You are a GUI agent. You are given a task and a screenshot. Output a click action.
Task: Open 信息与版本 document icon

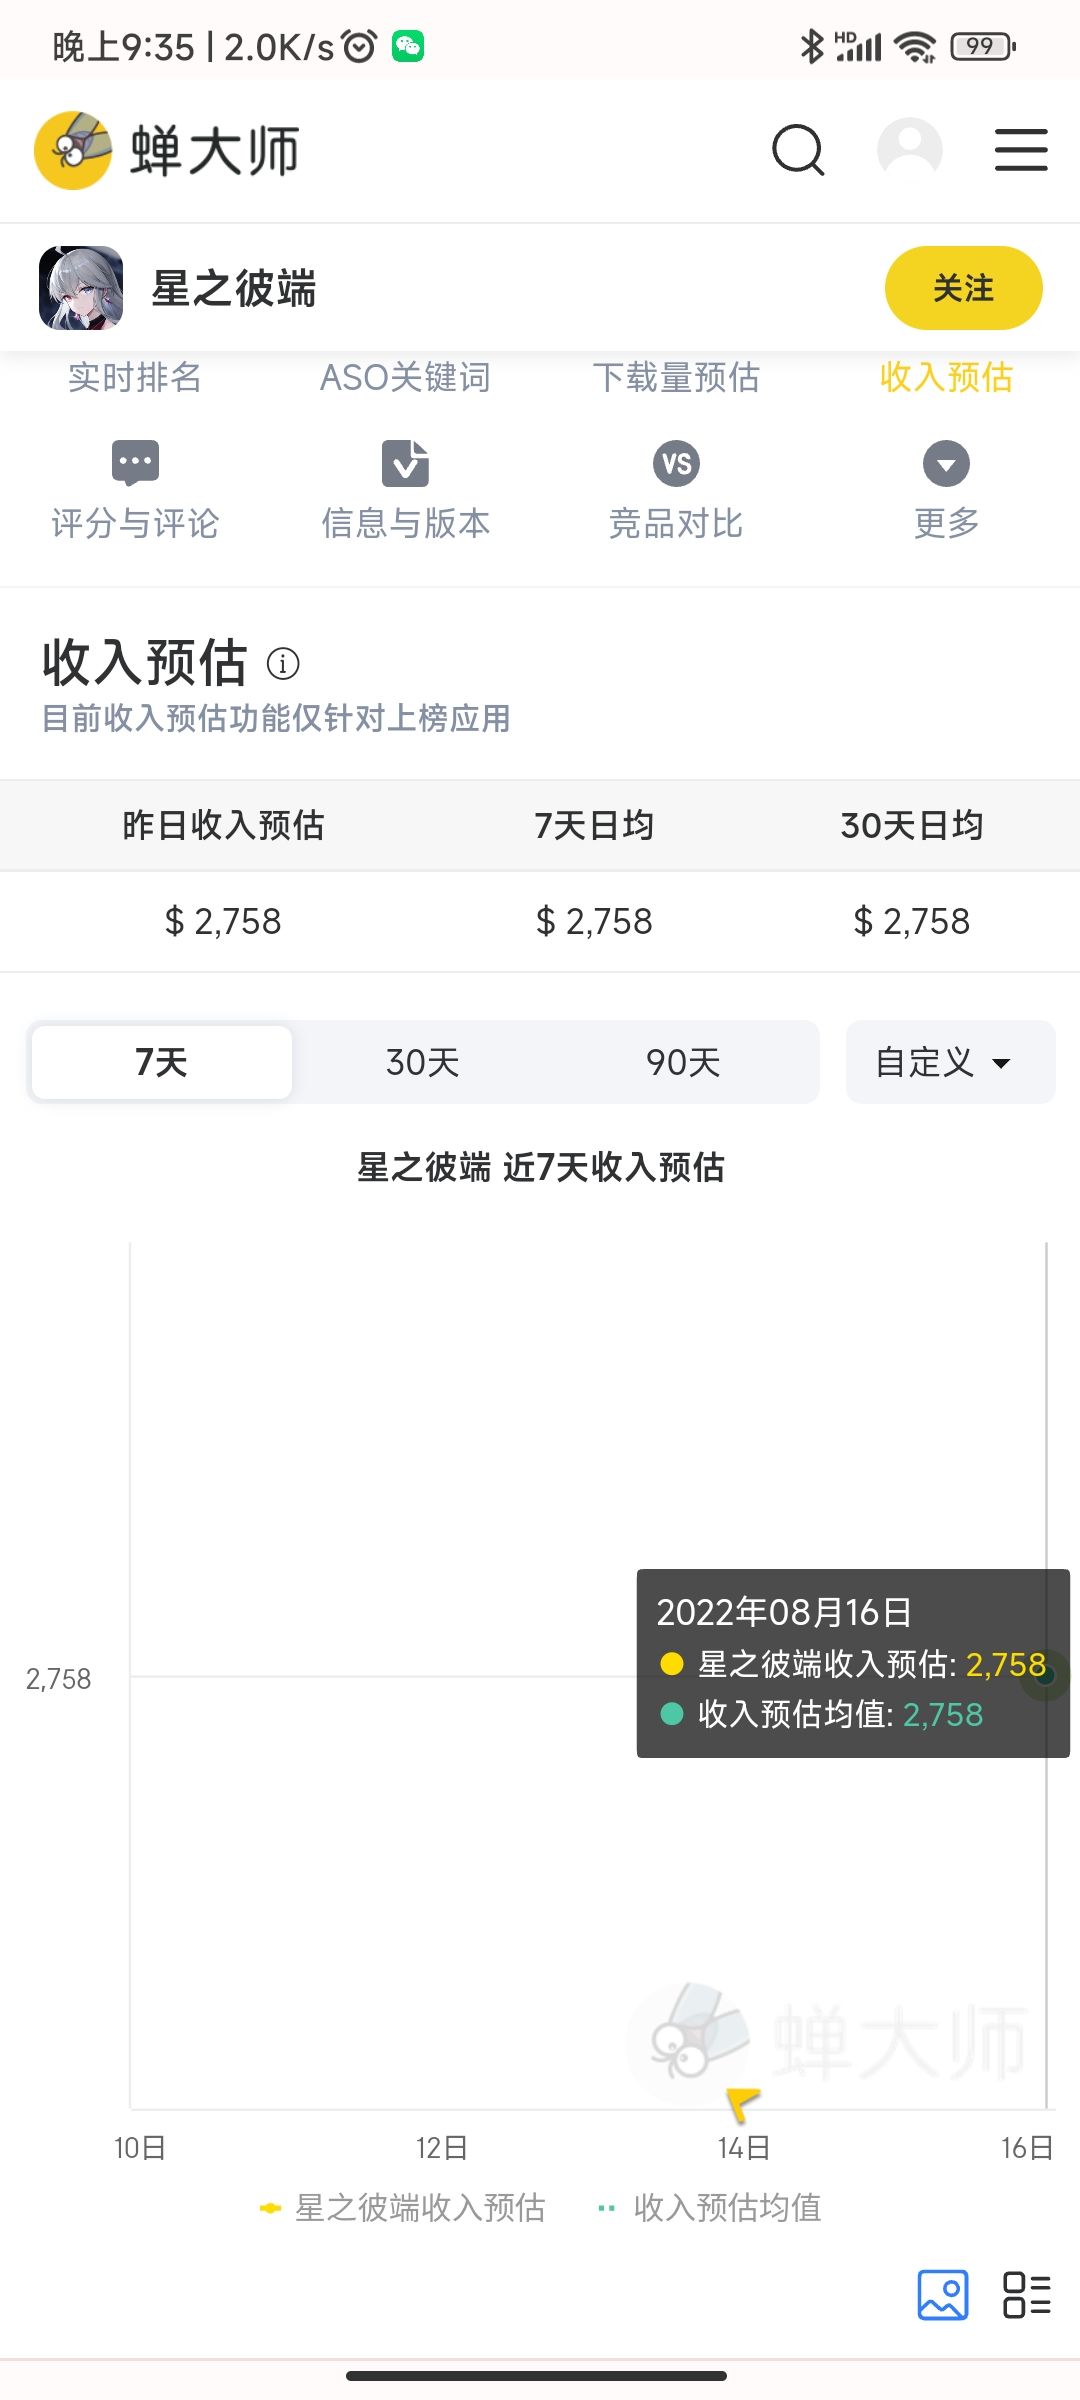coord(405,463)
